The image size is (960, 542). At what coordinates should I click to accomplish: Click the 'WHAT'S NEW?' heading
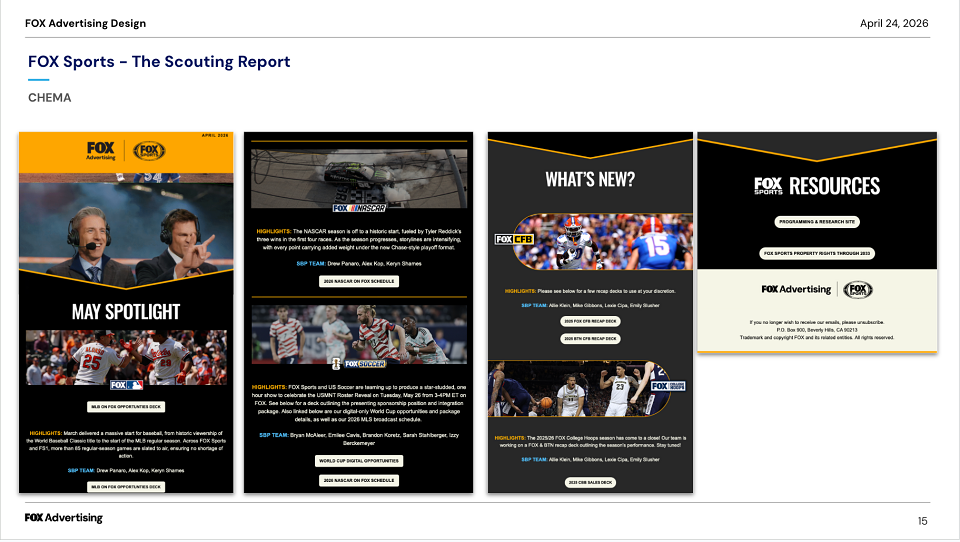tap(590, 179)
